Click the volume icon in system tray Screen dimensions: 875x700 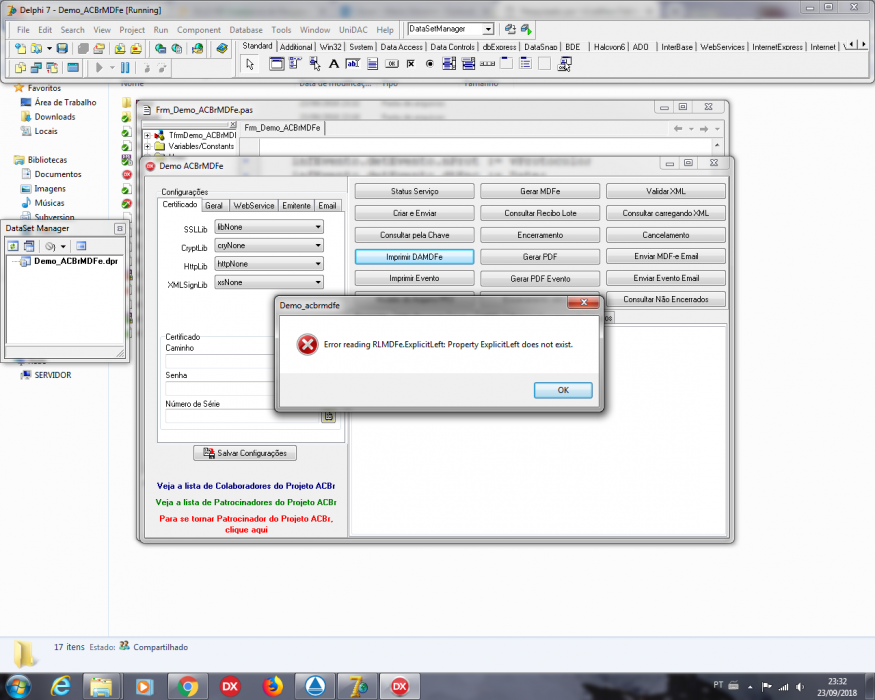click(x=800, y=687)
